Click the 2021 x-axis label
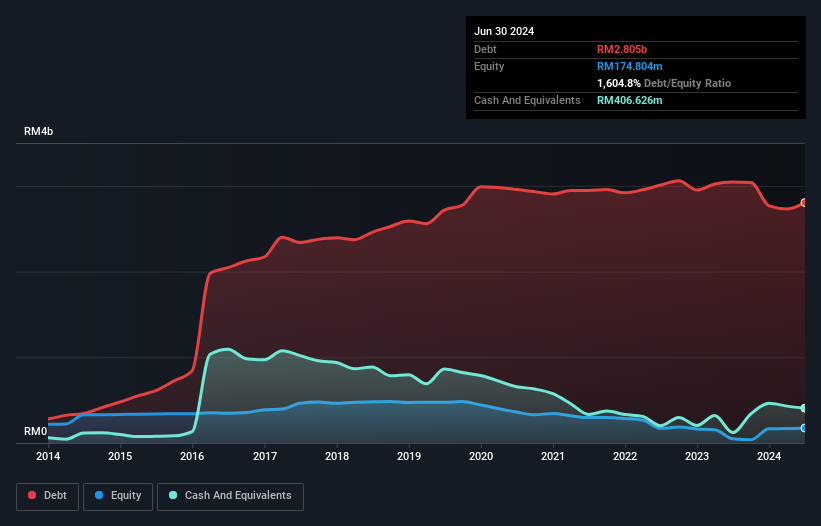821x526 pixels. coord(553,456)
